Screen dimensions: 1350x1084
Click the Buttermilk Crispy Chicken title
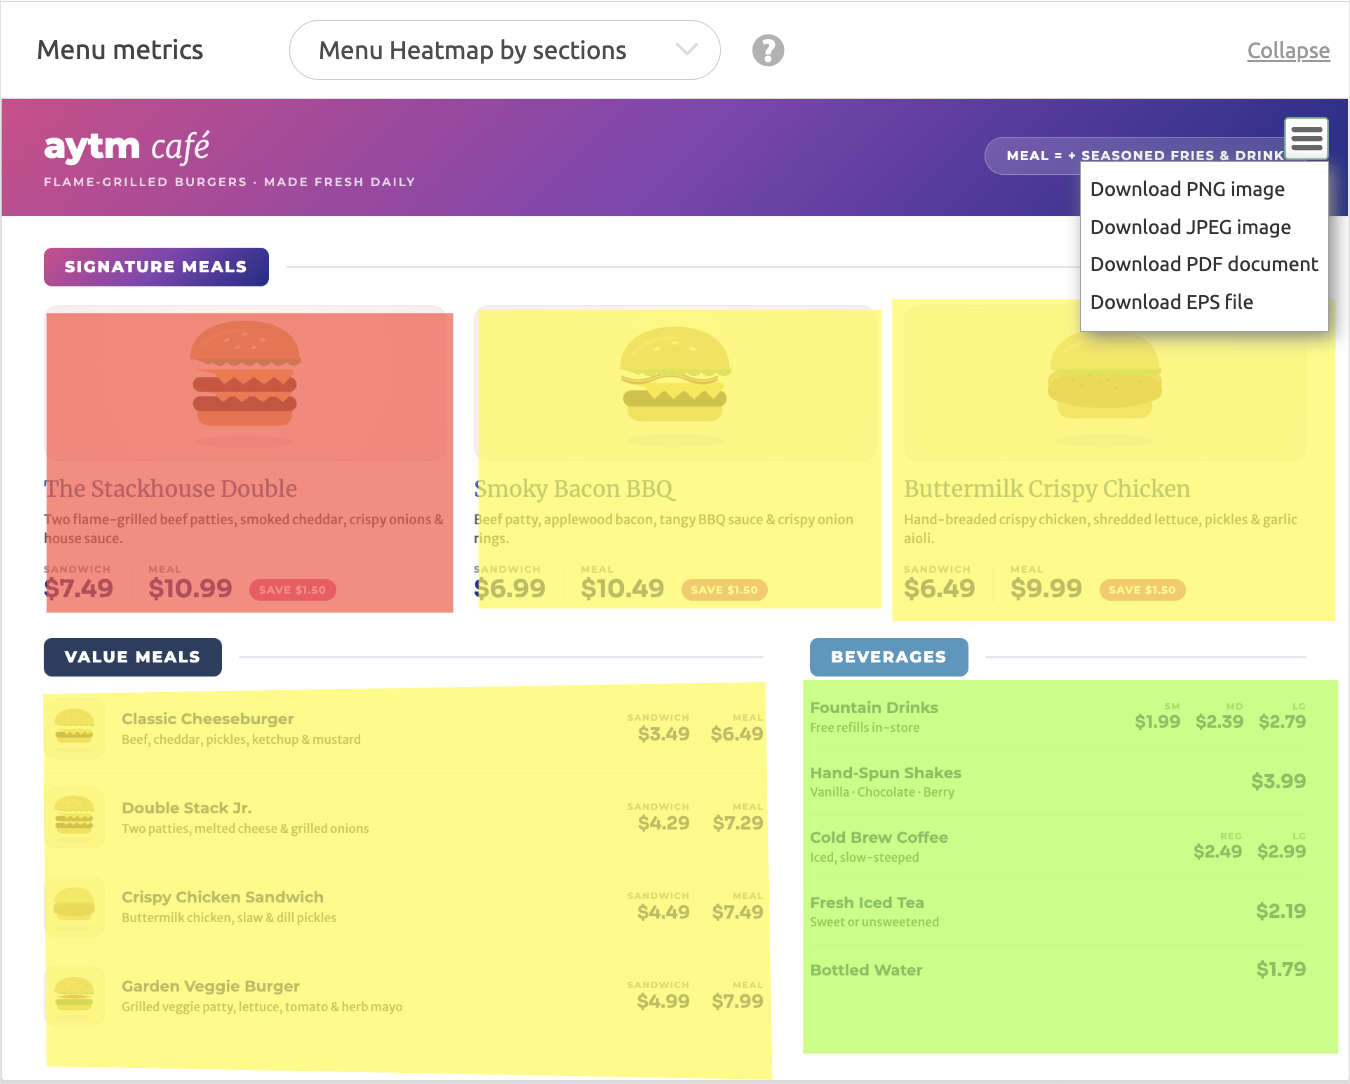tap(1047, 489)
